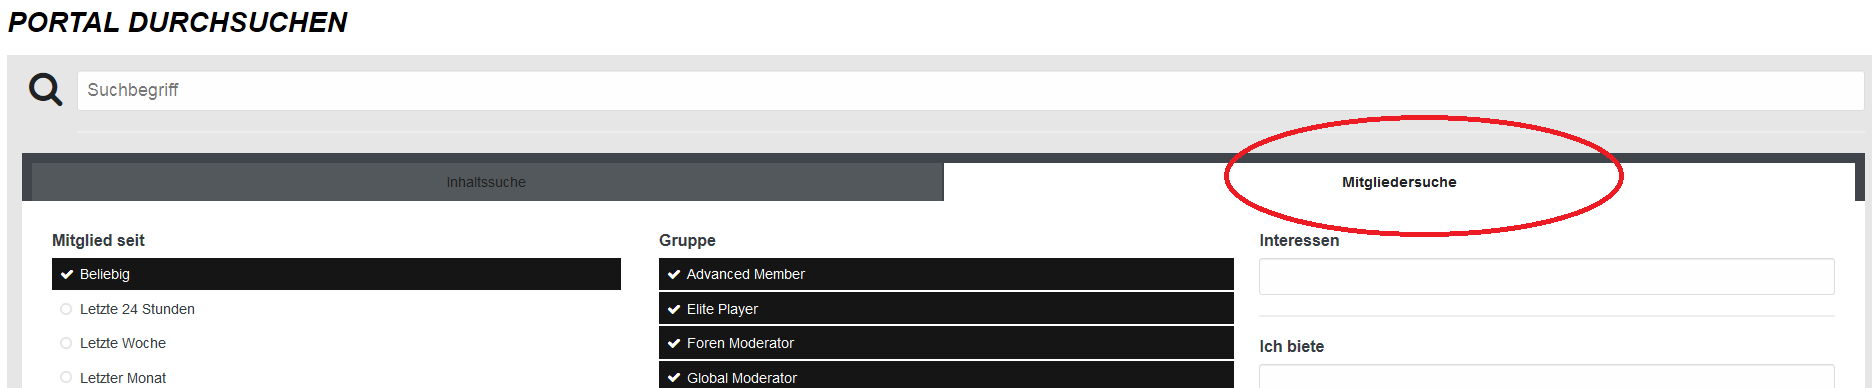Focus the Suchbegriff search field
Image resolution: width=1872 pixels, height=388 pixels.
[x=970, y=90]
